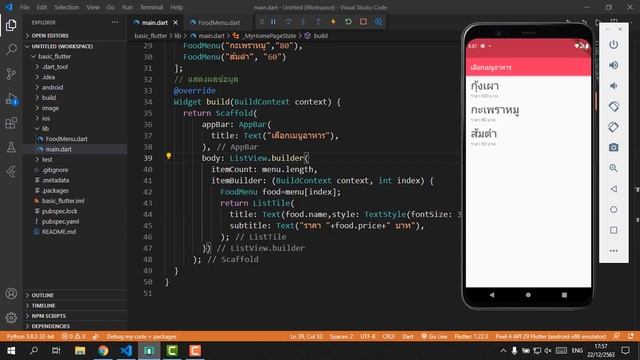Open the File menu
640x360 pixels.
point(24,7)
